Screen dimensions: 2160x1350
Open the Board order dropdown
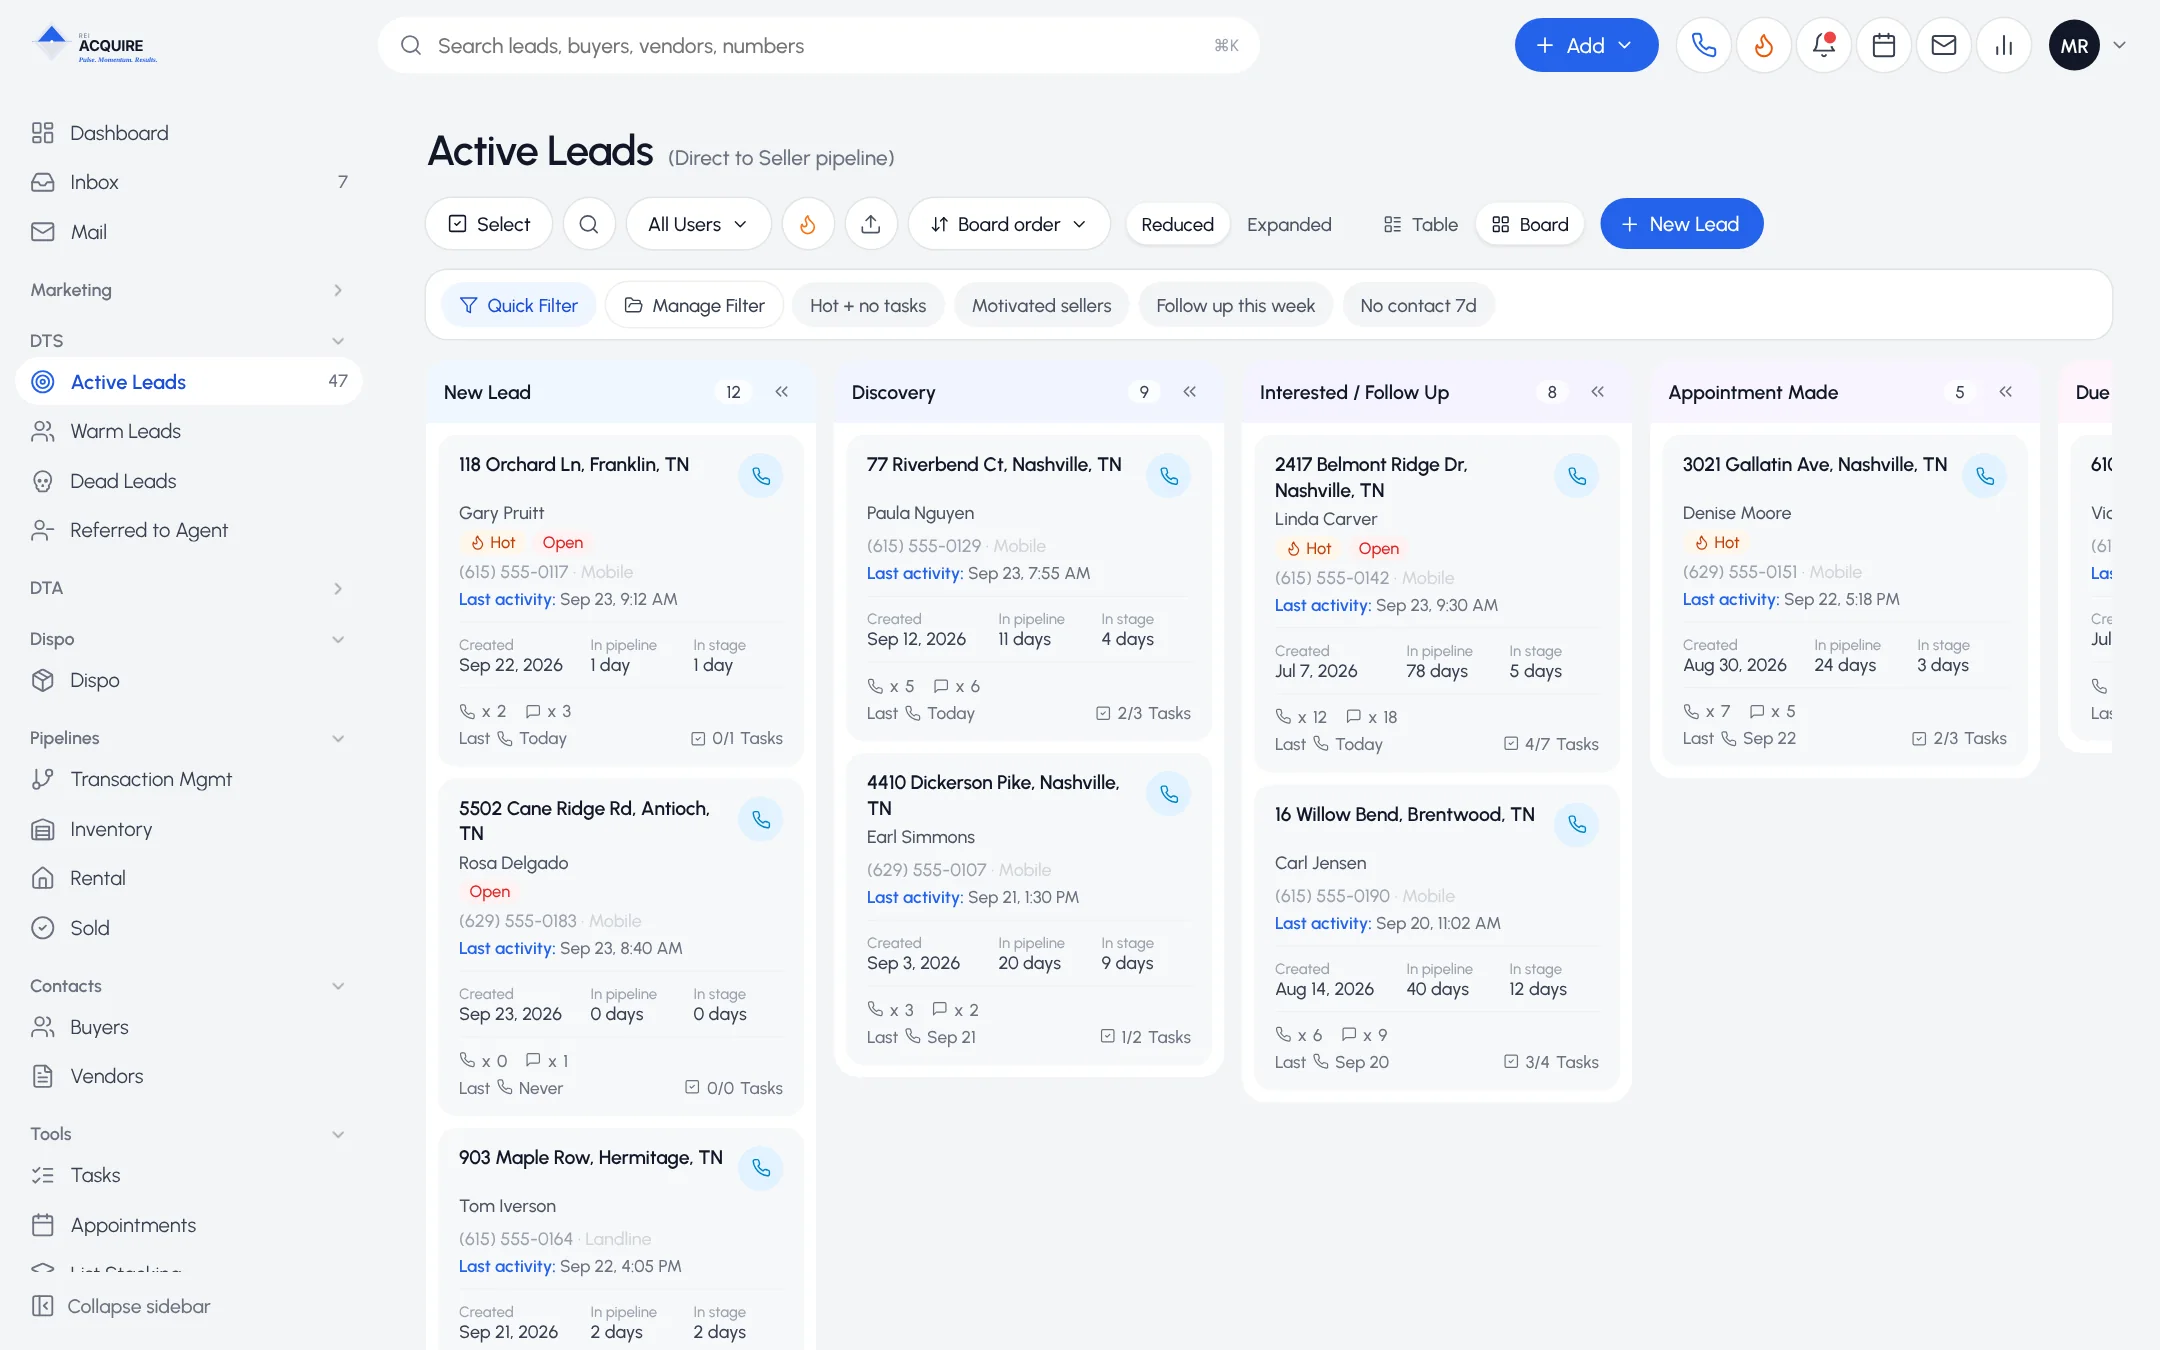tap(1009, 224)
